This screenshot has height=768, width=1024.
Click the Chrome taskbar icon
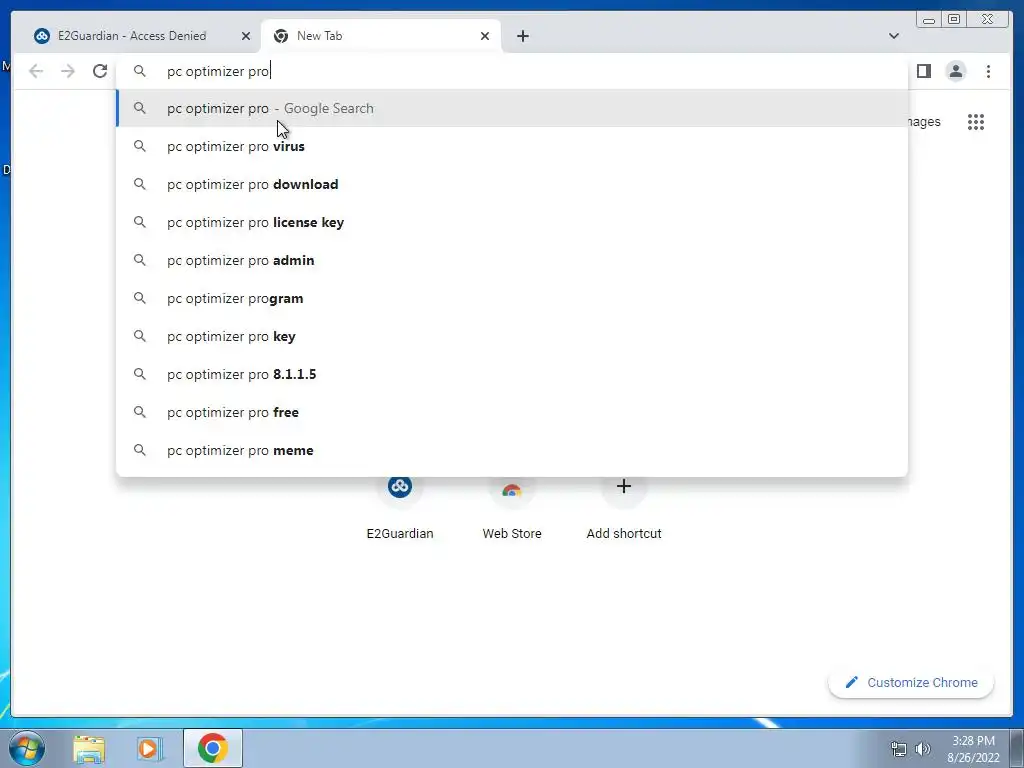coord(213,748)
